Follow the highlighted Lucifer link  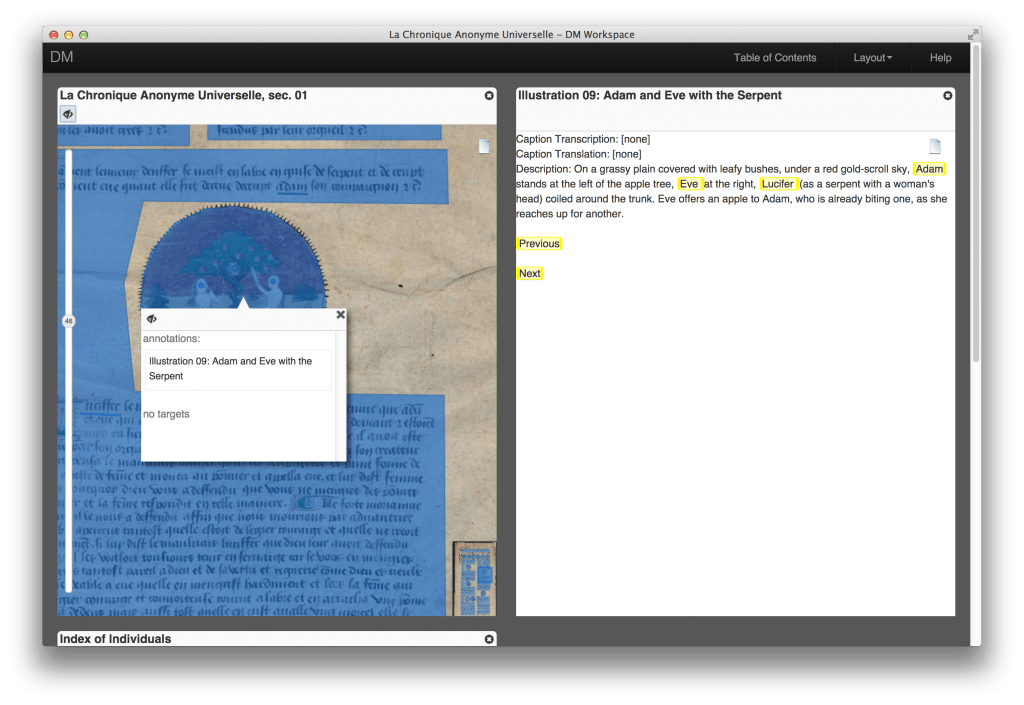[x=778, y=184]
